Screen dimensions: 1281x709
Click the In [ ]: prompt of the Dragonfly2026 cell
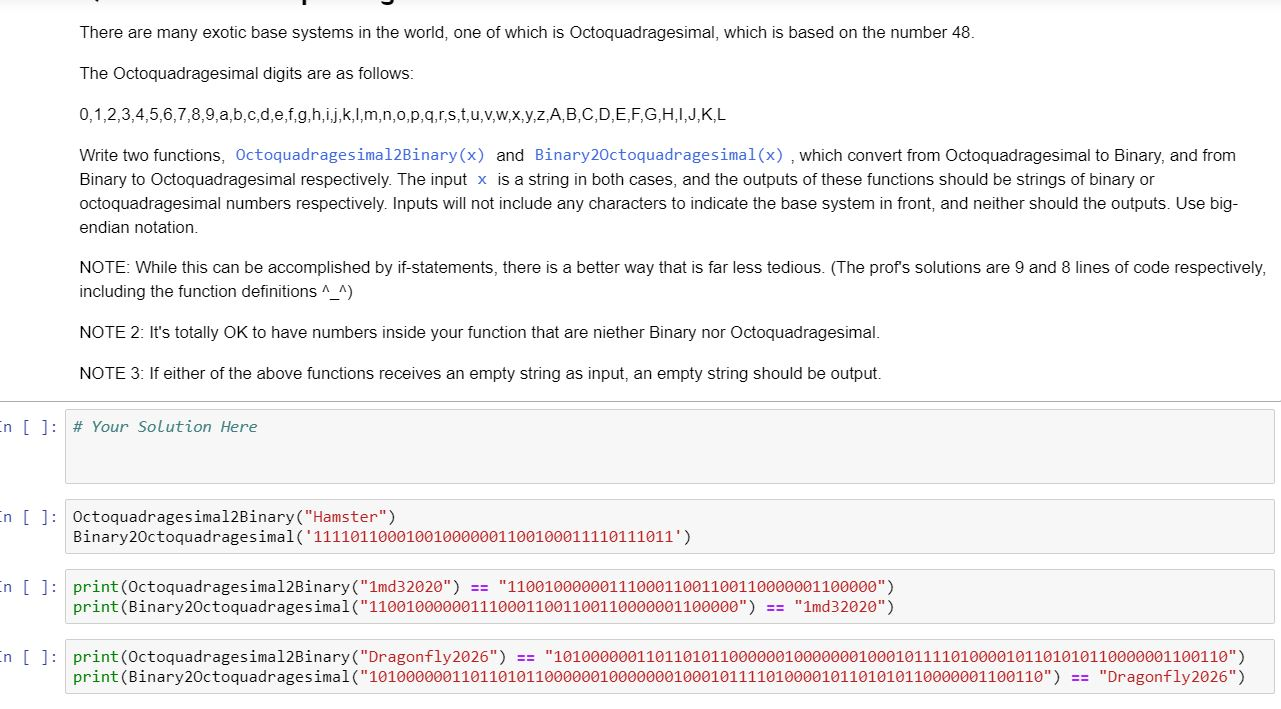[x=24, y=657]
